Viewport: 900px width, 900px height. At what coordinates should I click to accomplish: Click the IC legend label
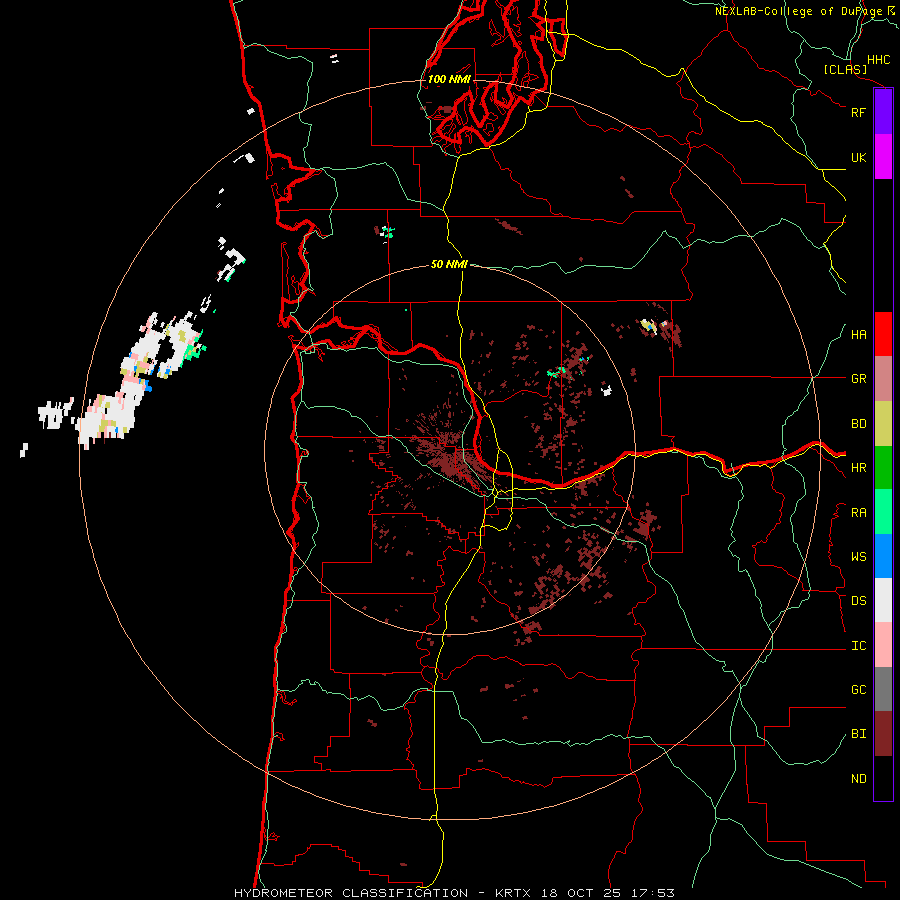(x=859, y=646)
